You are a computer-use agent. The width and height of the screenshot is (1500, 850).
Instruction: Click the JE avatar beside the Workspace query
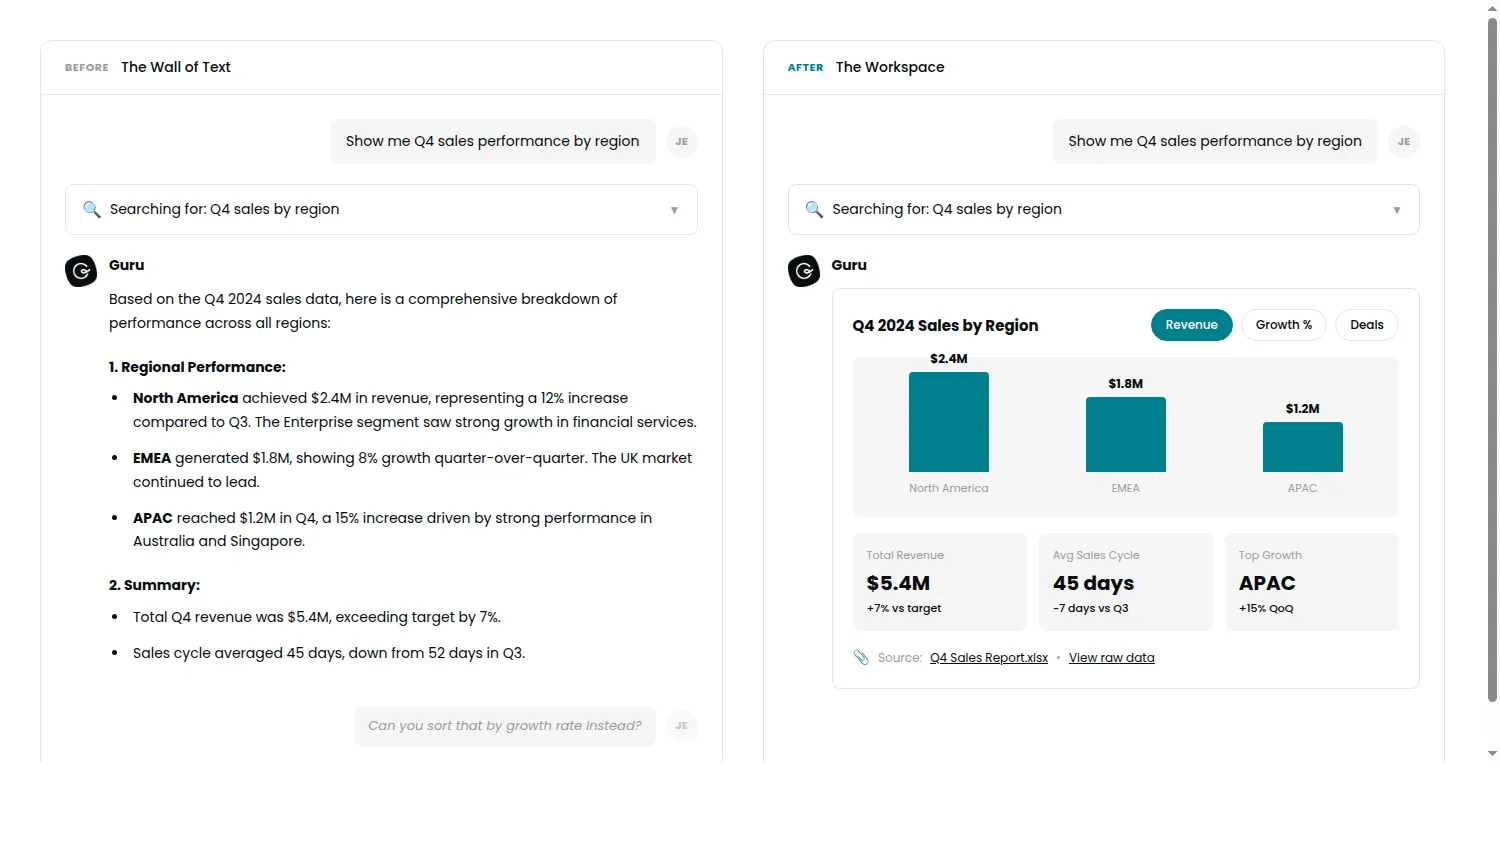point(1404,141)
